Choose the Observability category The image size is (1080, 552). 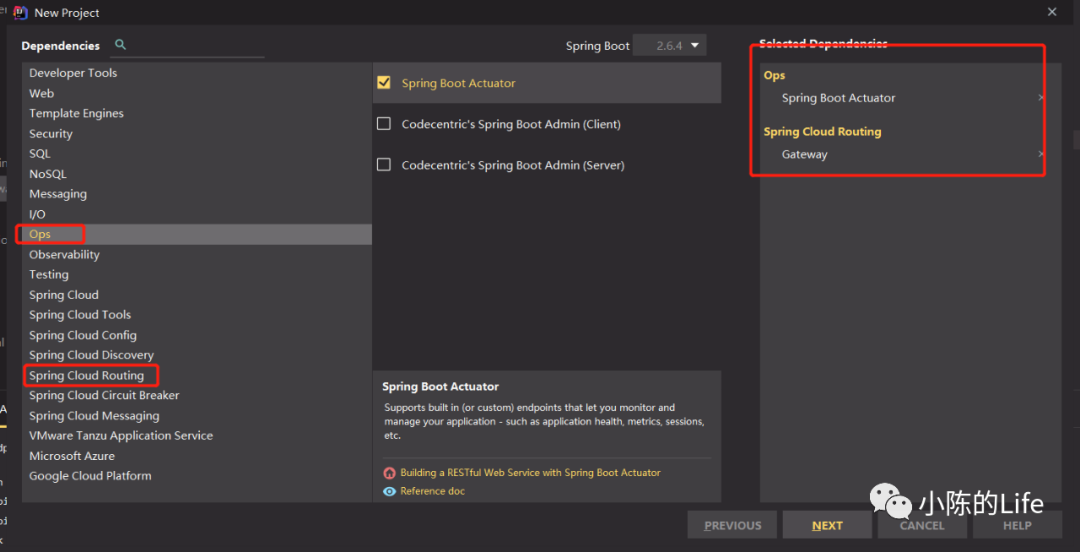pyautogui.click(x=65, y=255)
